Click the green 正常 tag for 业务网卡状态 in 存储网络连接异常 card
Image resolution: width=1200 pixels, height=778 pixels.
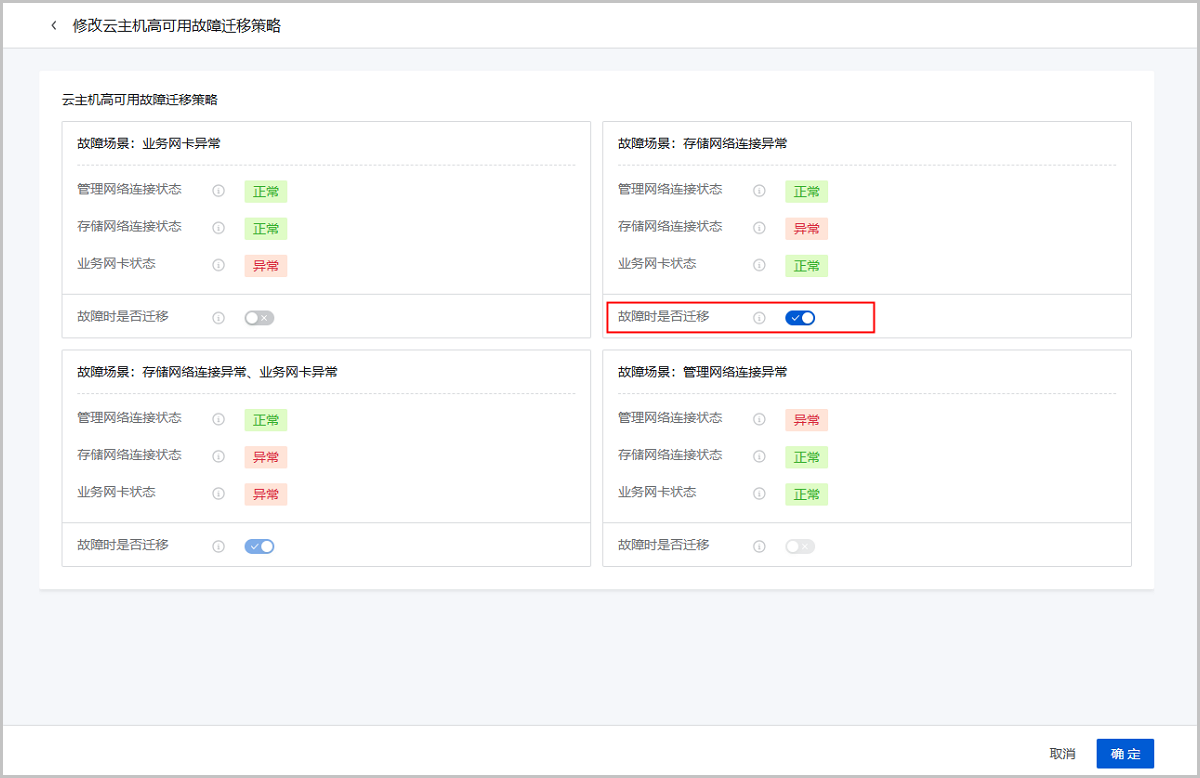[806, 266]
